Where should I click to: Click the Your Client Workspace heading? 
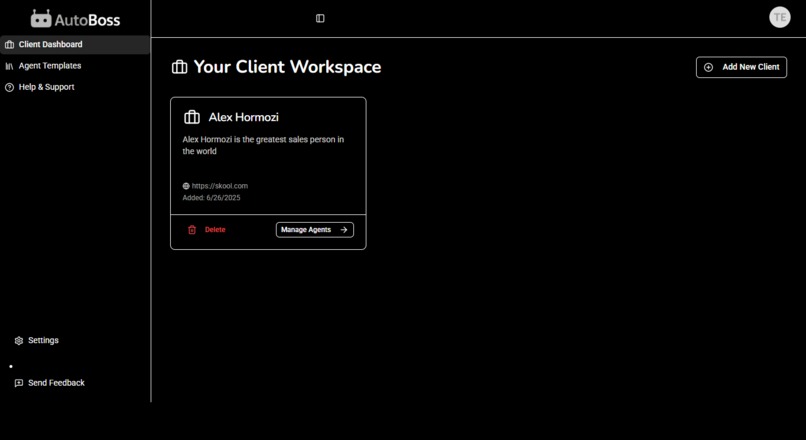287,67
